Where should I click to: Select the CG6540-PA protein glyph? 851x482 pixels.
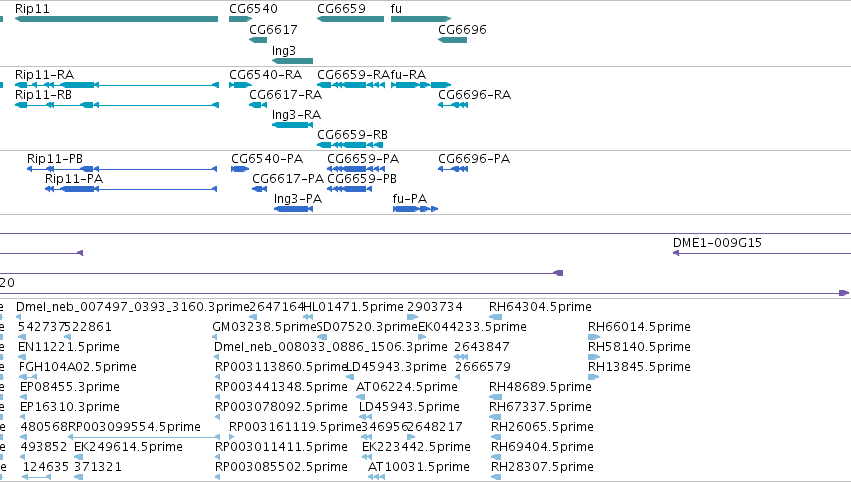240,169
